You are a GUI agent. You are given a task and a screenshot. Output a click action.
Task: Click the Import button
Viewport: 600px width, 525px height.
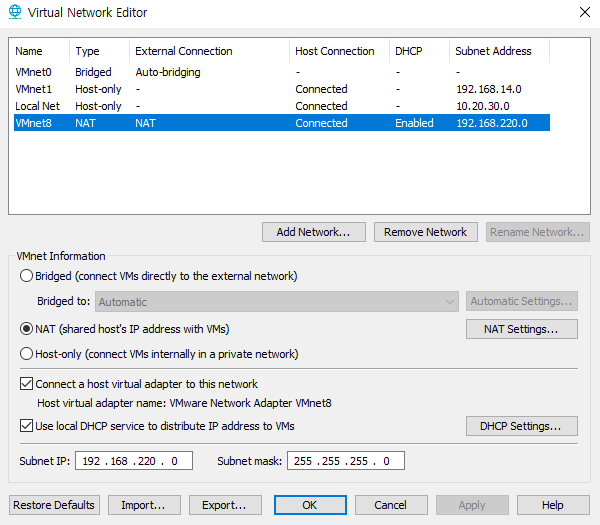pos(144,505)
